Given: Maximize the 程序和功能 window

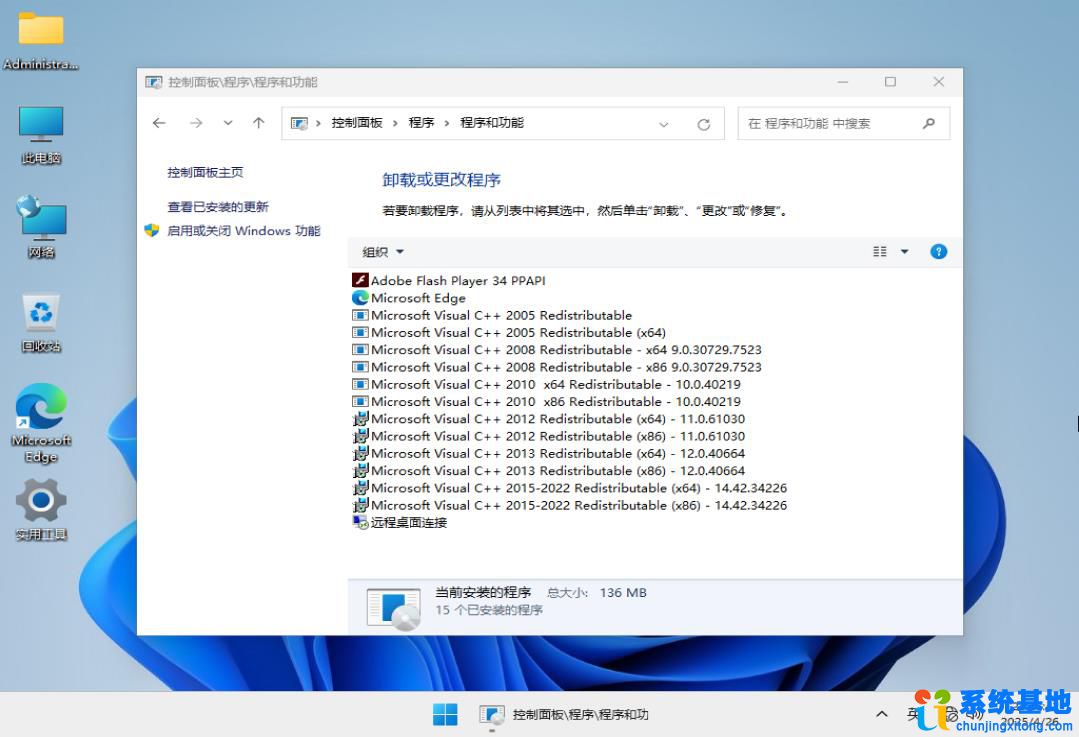Looking at the screenshot, I should pos(890,82).
